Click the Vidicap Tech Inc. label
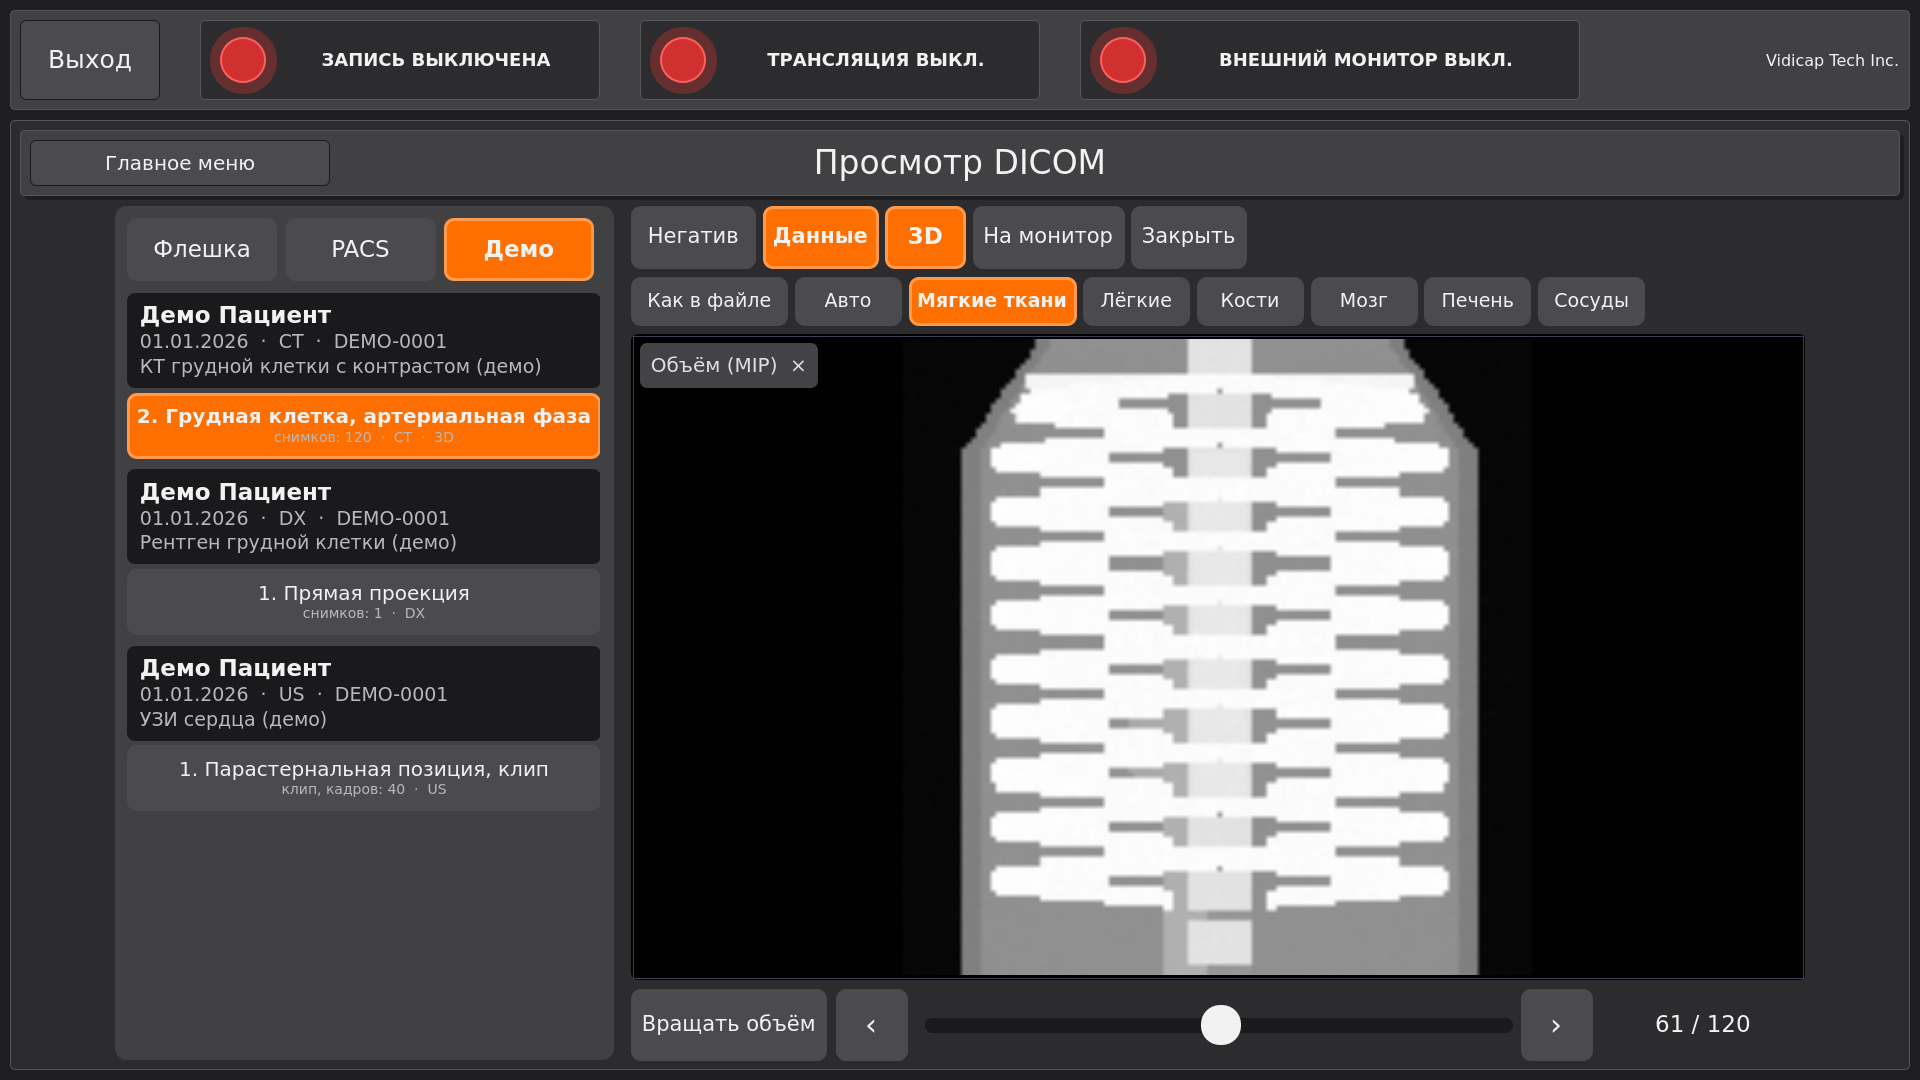The image size is (1920, 1080). (x=1832, y=60)
